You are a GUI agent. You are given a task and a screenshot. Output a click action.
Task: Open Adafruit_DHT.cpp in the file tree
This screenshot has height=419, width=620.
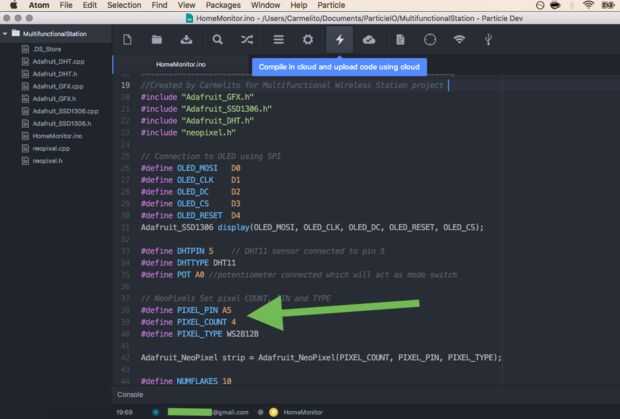58,62
